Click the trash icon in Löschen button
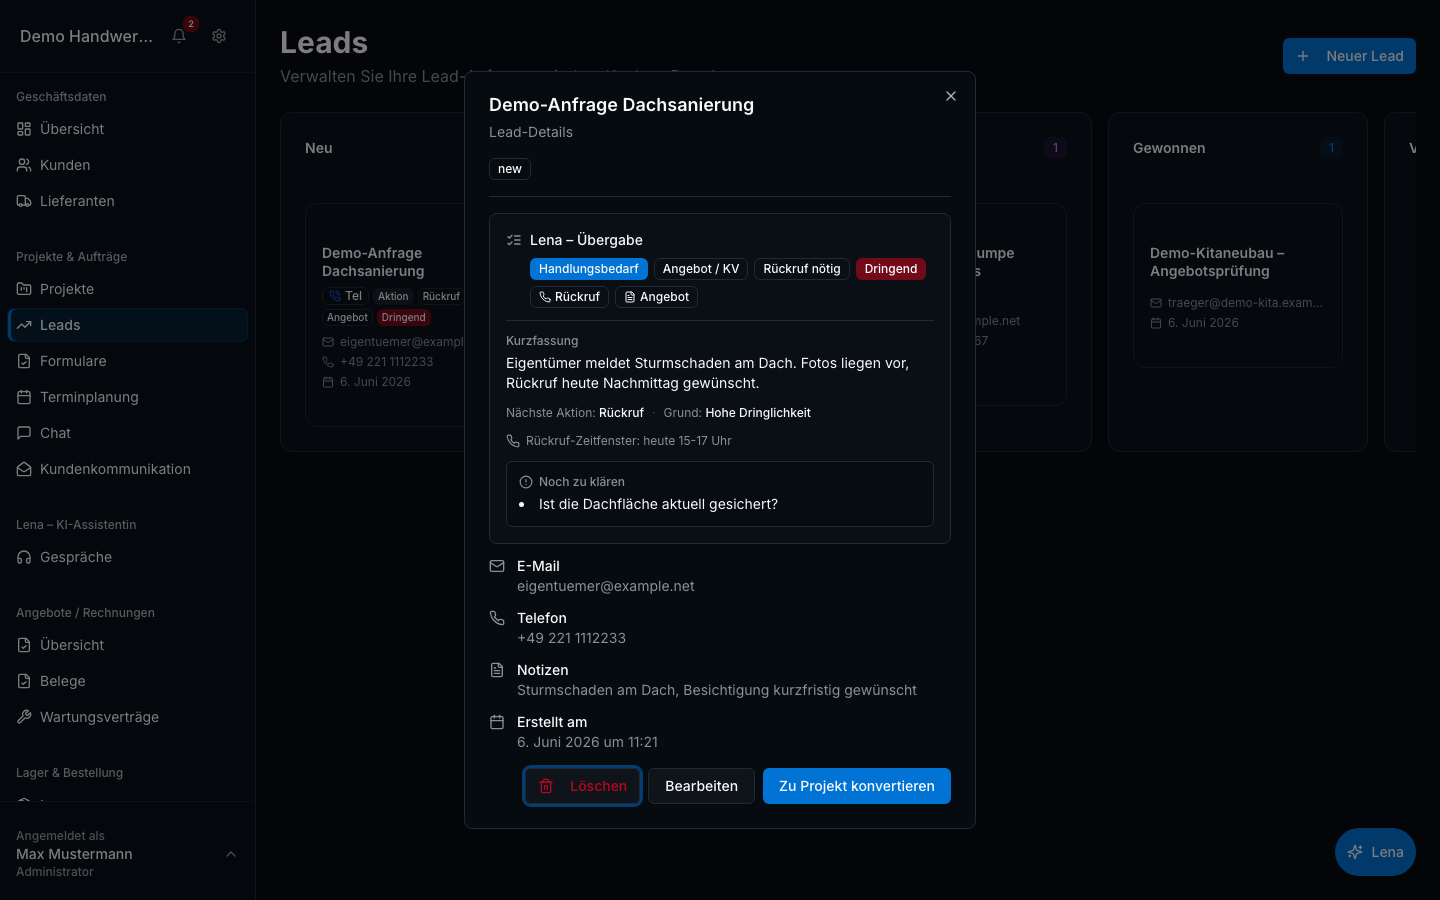This screenshot has height=900, width=1440. tap(546, 786)
